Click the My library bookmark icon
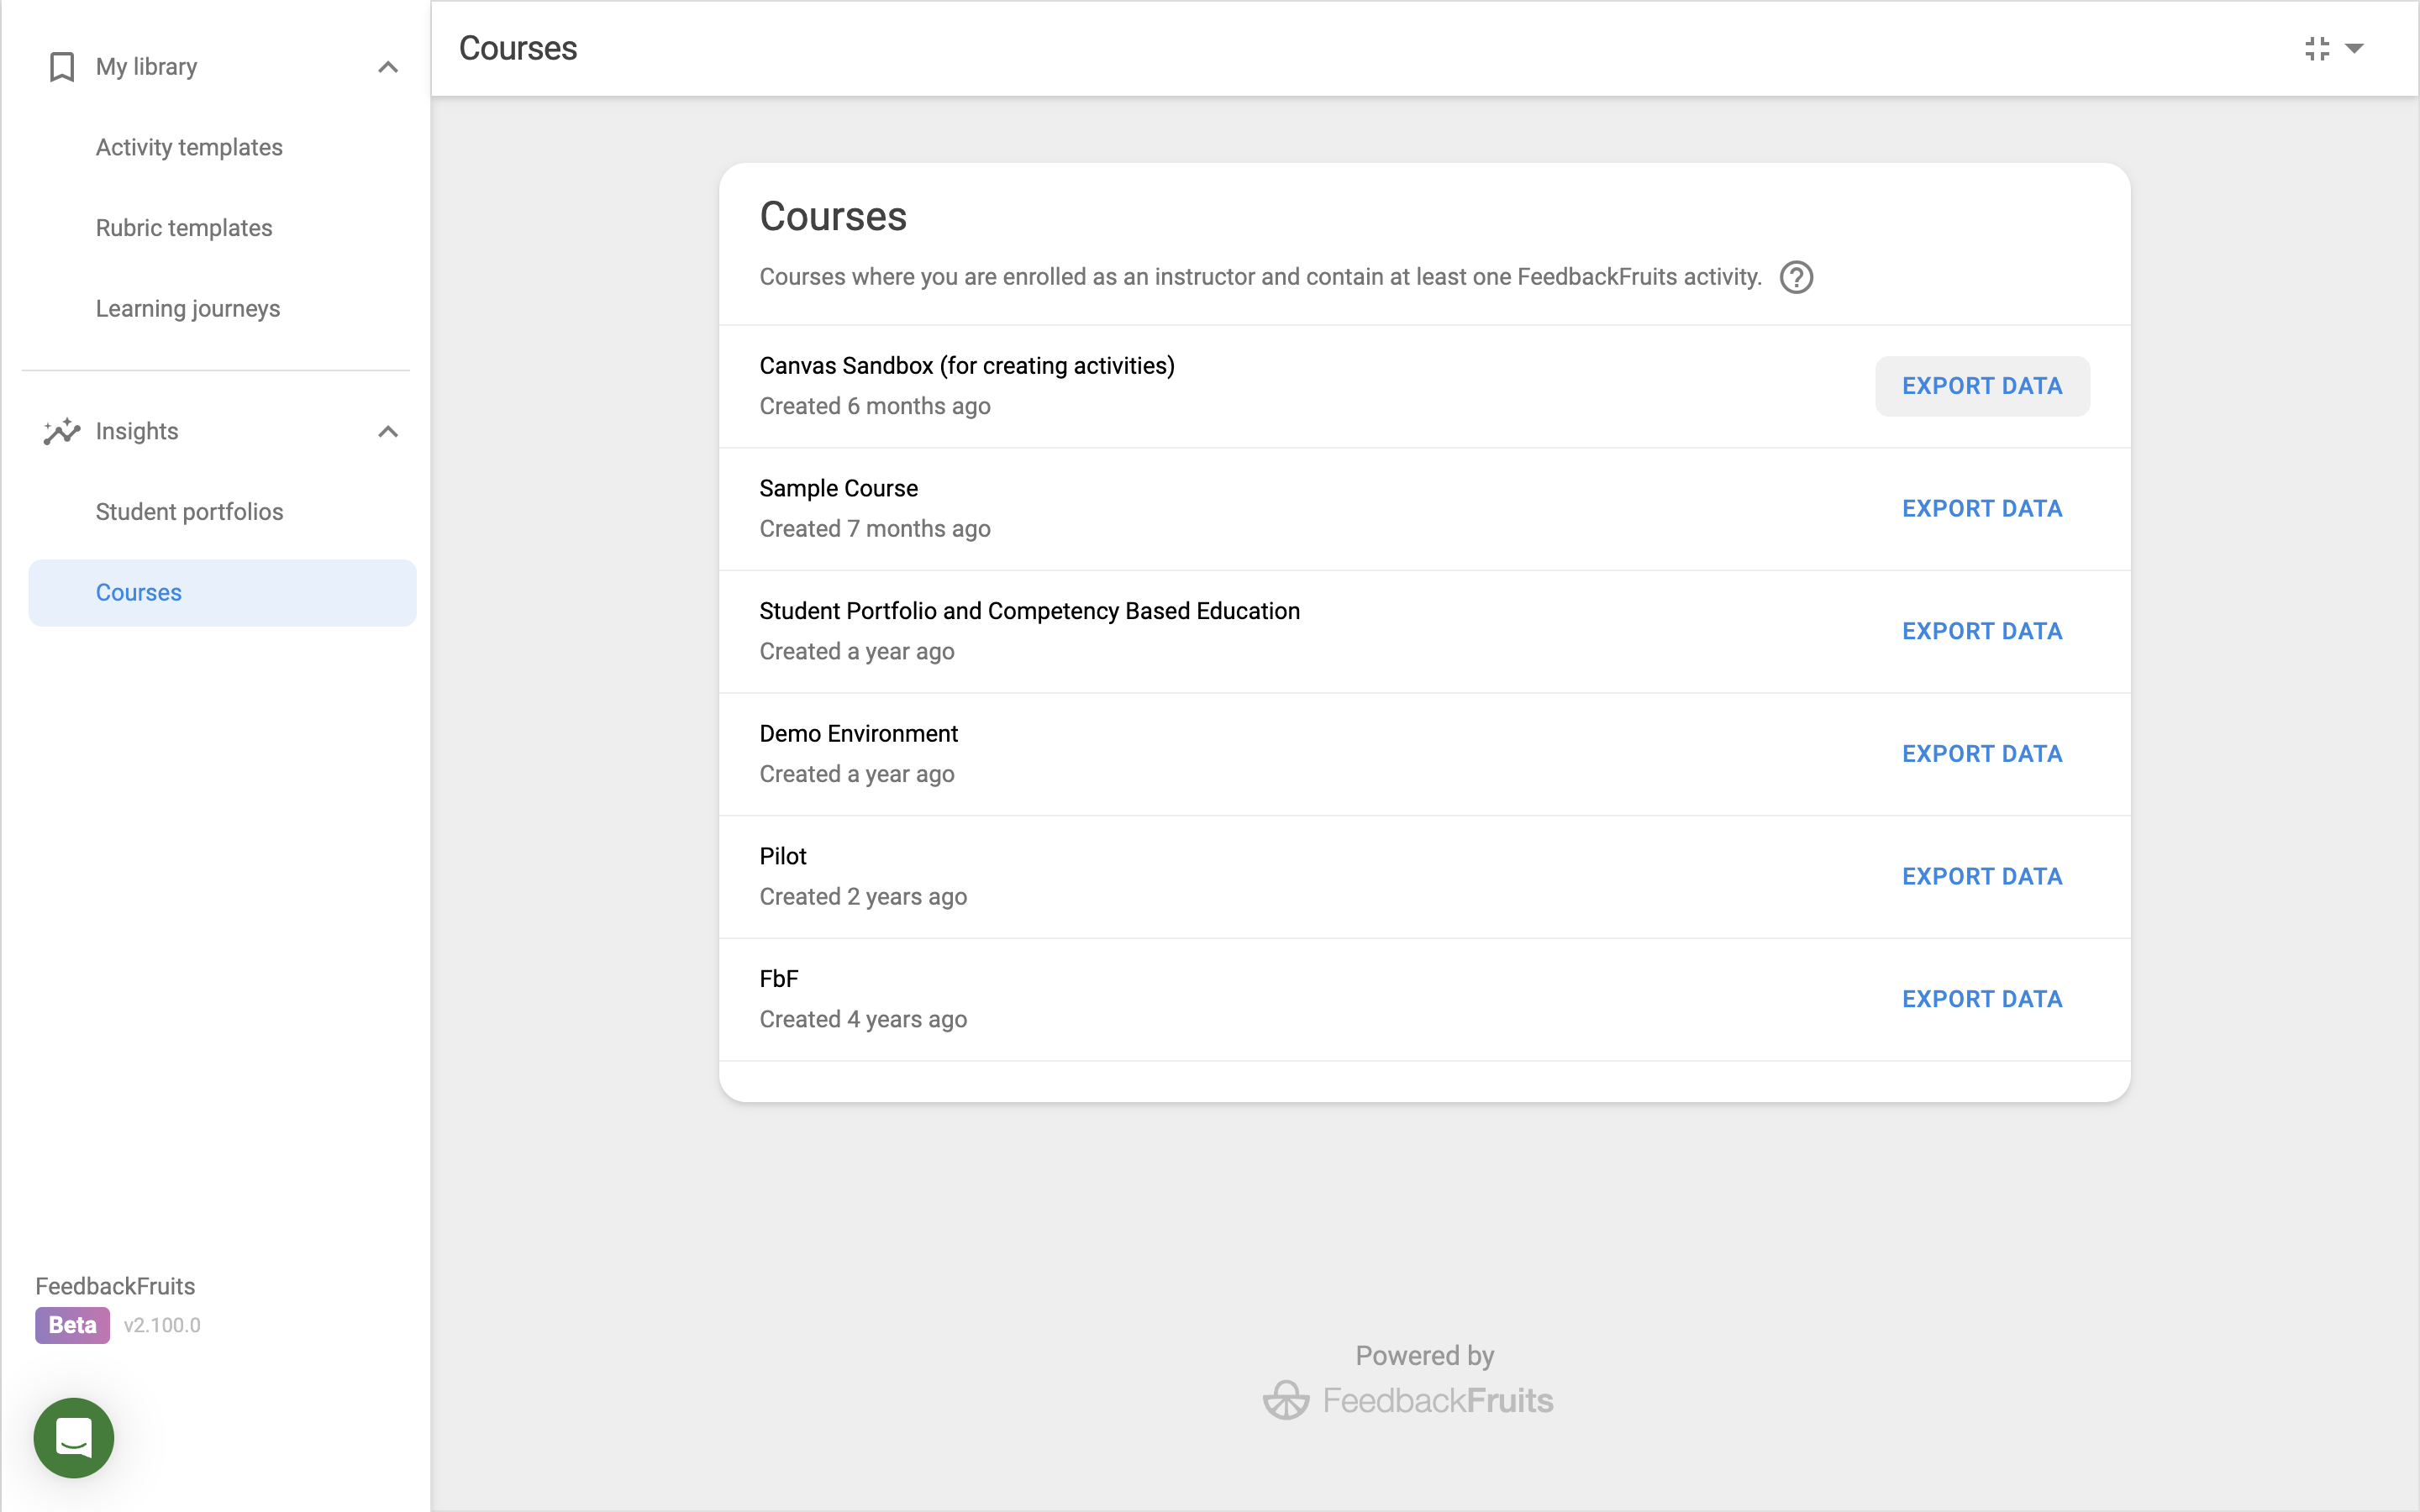Image resolution: width=2420 pixels, height=1512 pixels. 62,67
